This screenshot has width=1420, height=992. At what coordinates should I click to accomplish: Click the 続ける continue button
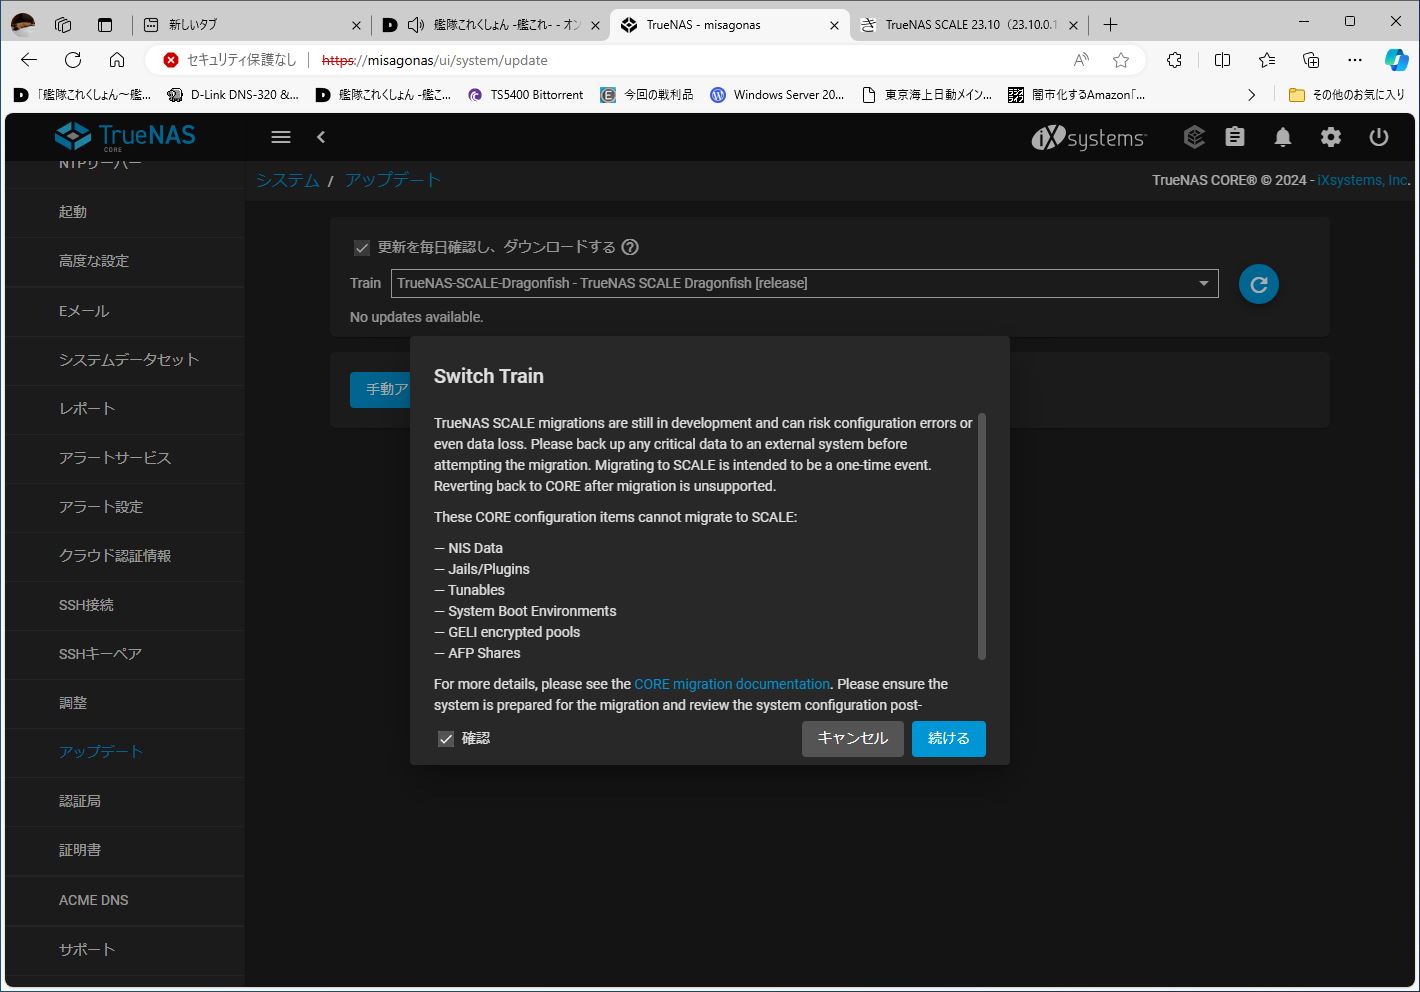949,739
